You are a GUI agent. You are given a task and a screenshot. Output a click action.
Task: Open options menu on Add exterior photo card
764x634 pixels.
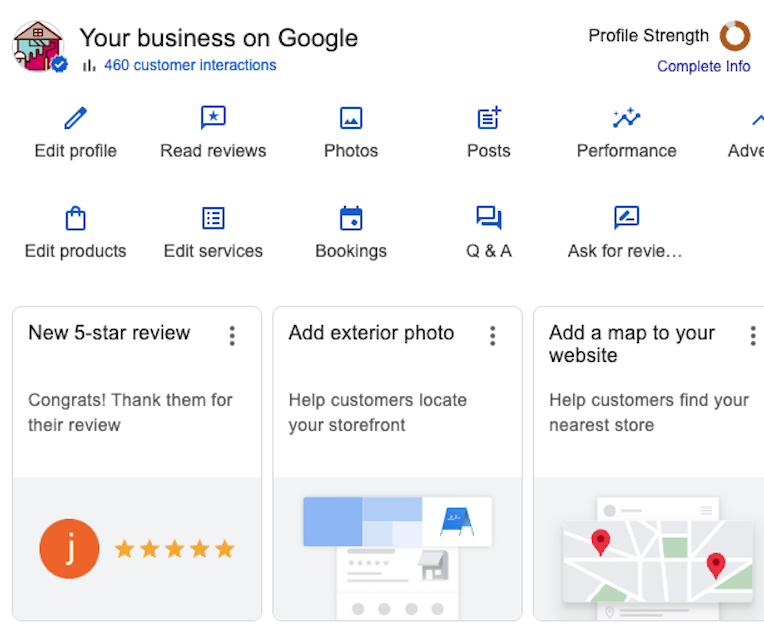click(492, 336)
